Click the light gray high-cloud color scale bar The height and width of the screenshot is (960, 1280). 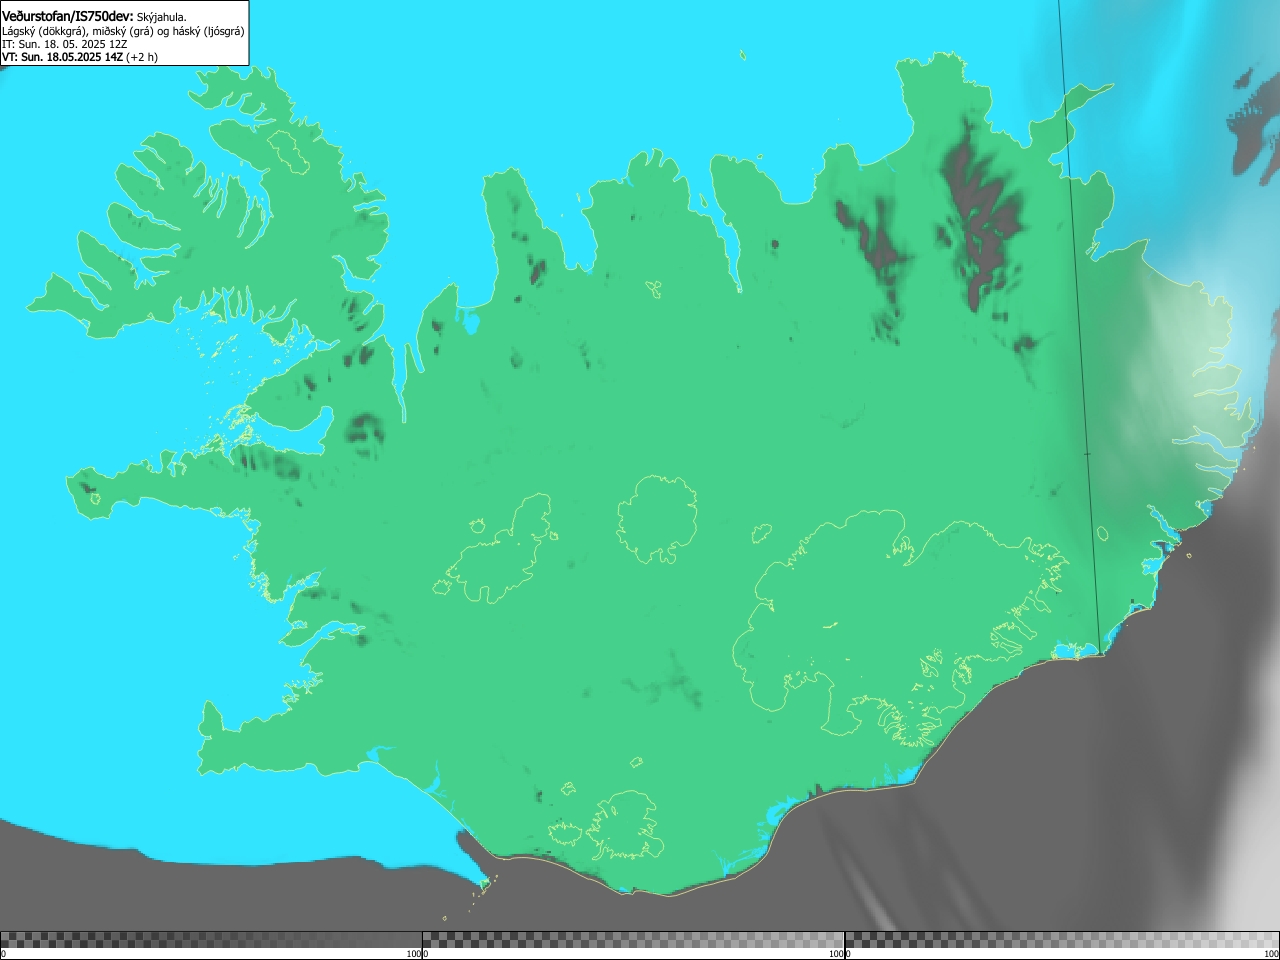pyautogui.click(x=1062, y=940)
